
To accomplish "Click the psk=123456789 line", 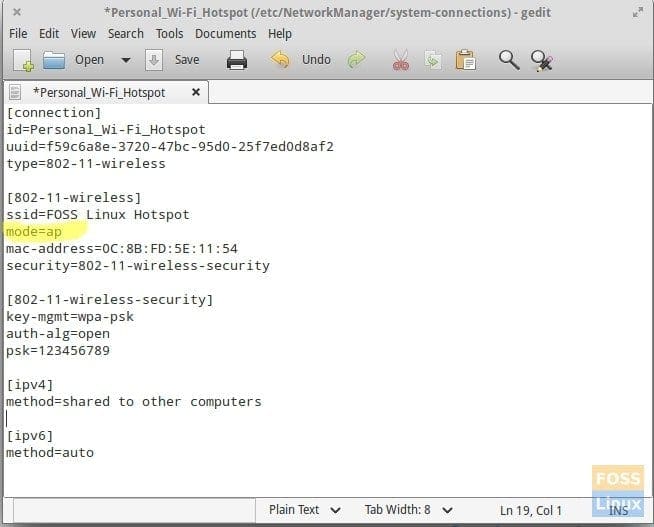I will point(58,351).
